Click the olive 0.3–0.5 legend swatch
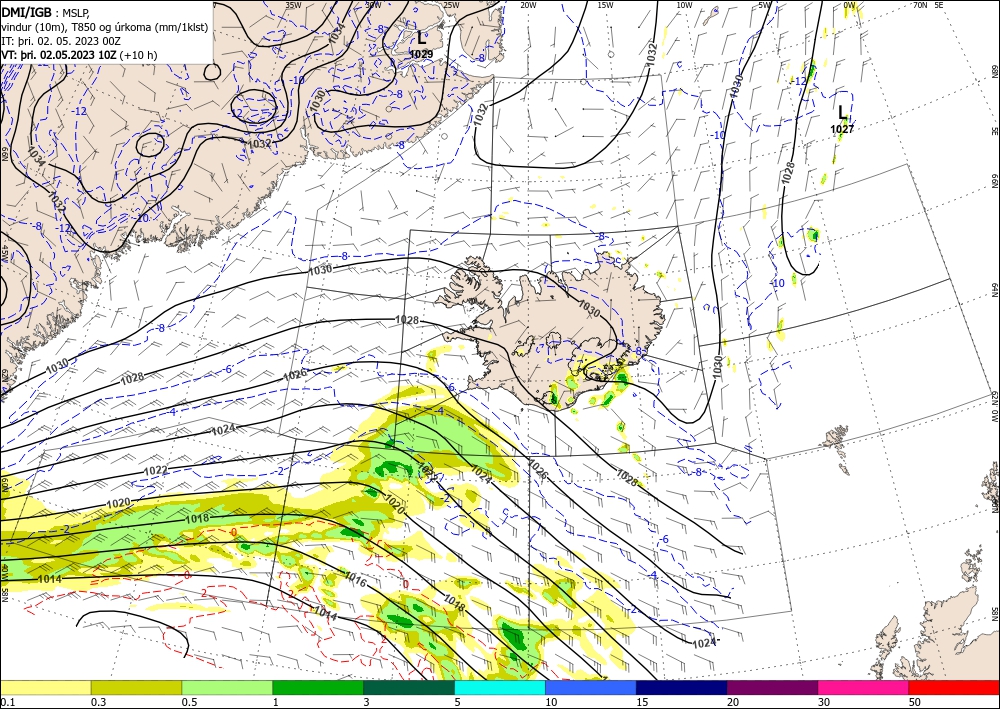Viewport: 1000px width, 709px height. (136, 687)
